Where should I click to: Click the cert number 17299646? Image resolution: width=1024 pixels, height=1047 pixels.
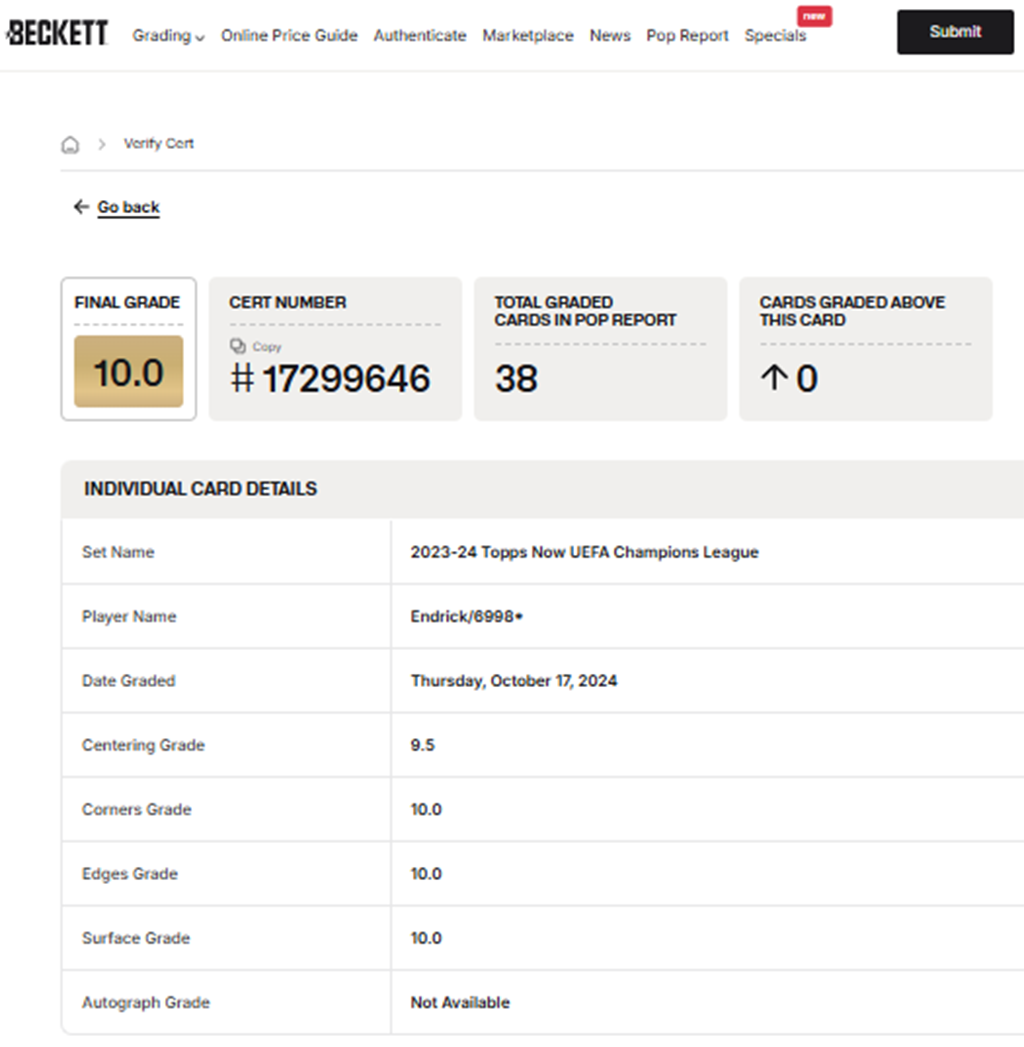[345, 379]
